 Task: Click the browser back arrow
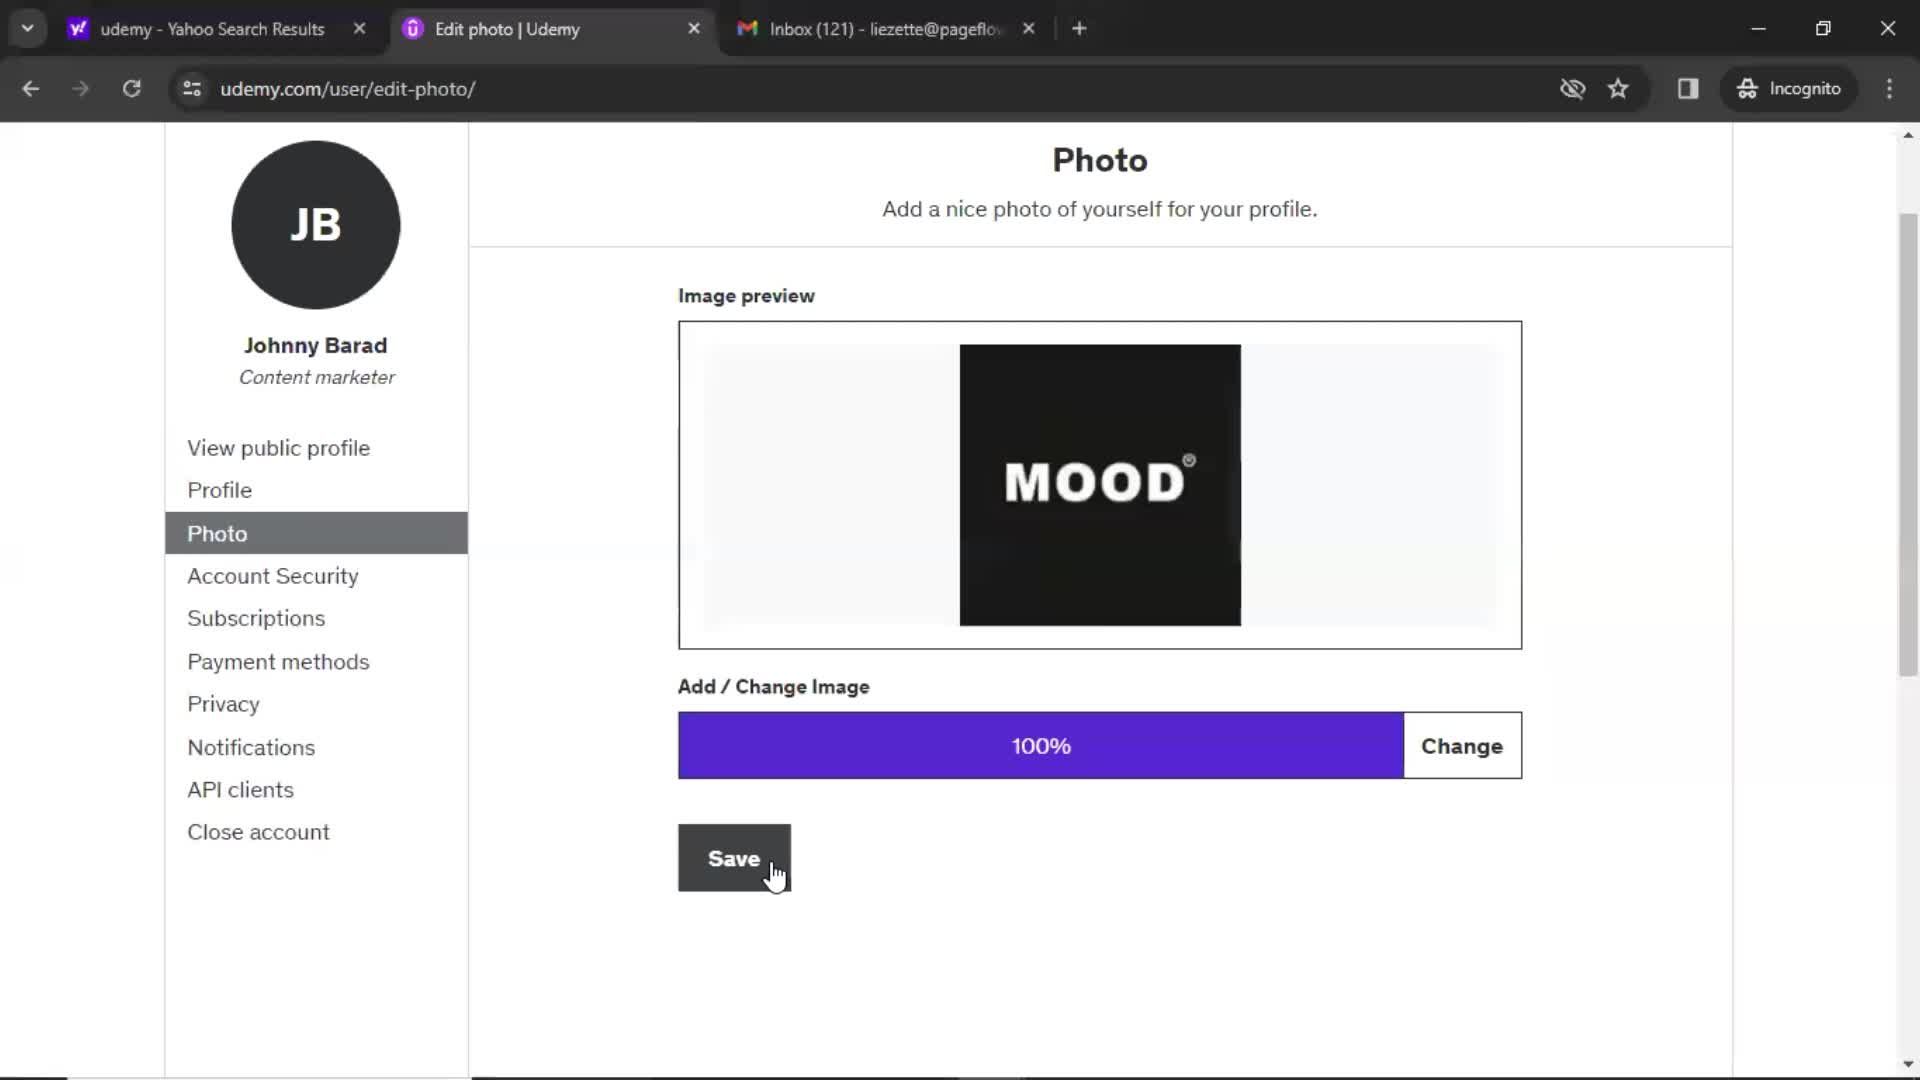tap(30, 89)
